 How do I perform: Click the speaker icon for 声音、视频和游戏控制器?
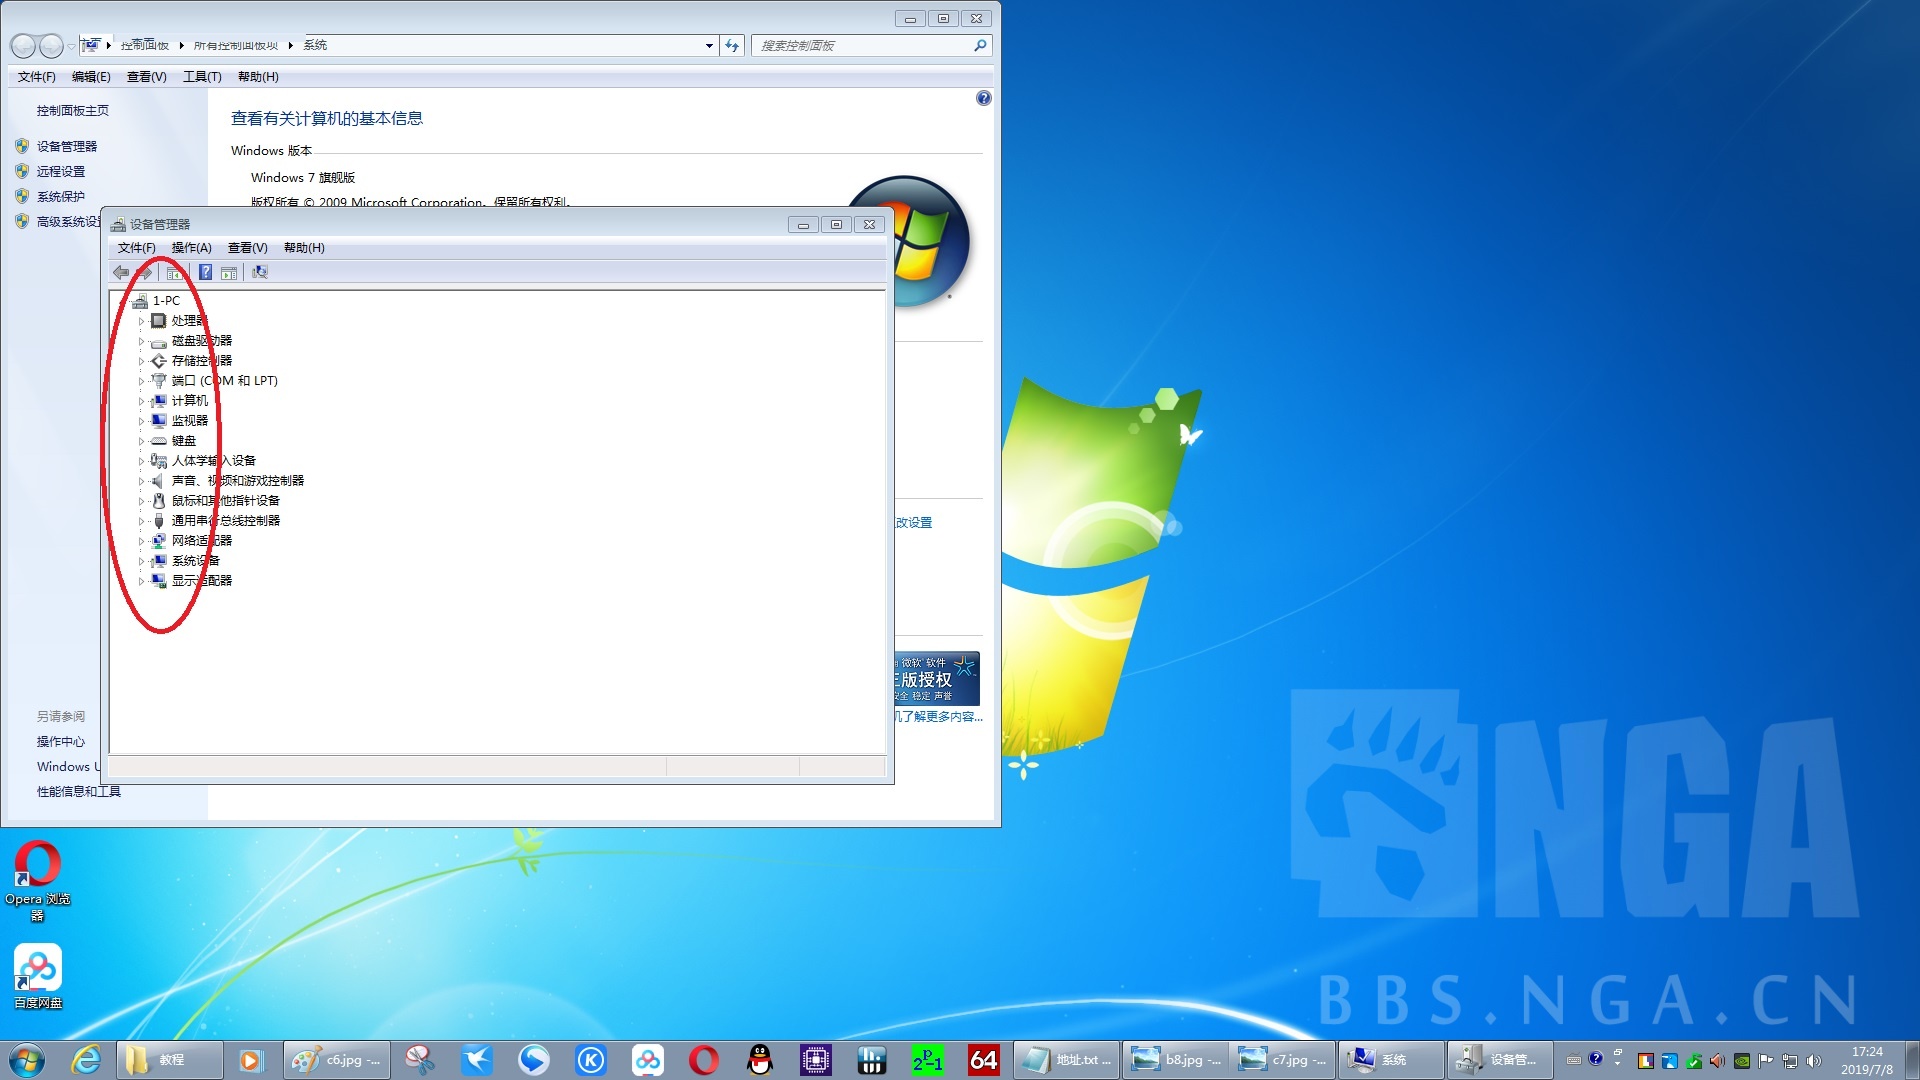point(158,481)
